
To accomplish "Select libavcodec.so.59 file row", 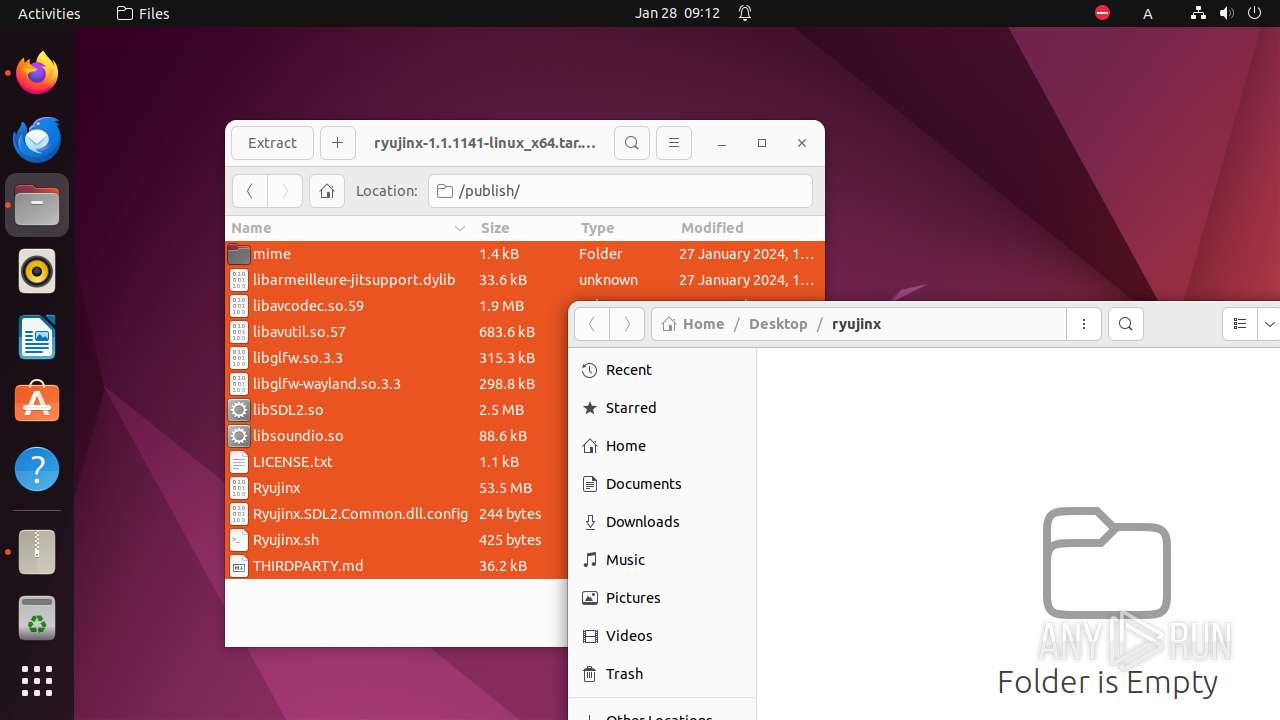I will (x=397, y=306).
